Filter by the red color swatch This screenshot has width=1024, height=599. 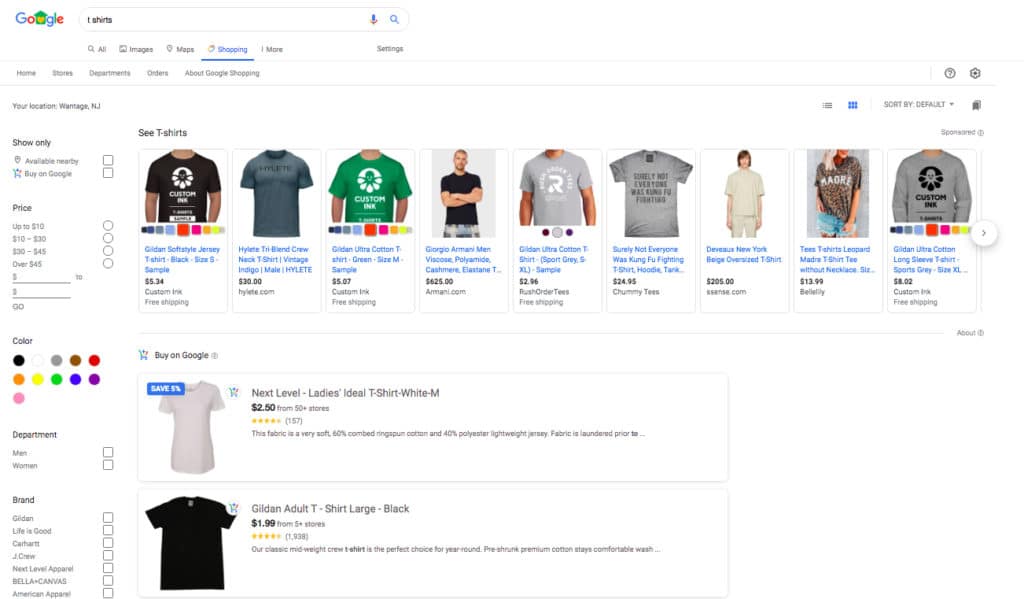click(x=94, y=360)
